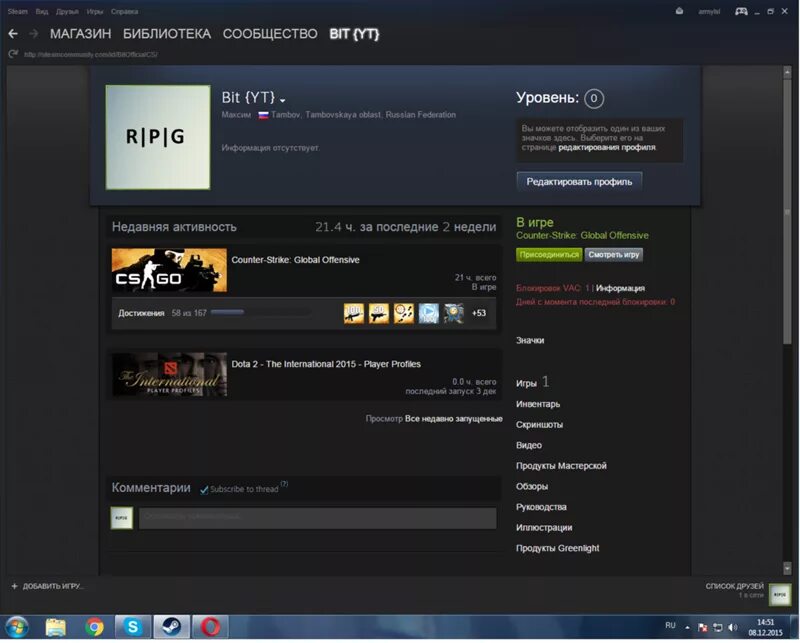The height and width of the screenshot is (643, 800).
Task: Go to the СООБЩЕСТВО tab
Action: pyautogui.click(x=270, y=34)
